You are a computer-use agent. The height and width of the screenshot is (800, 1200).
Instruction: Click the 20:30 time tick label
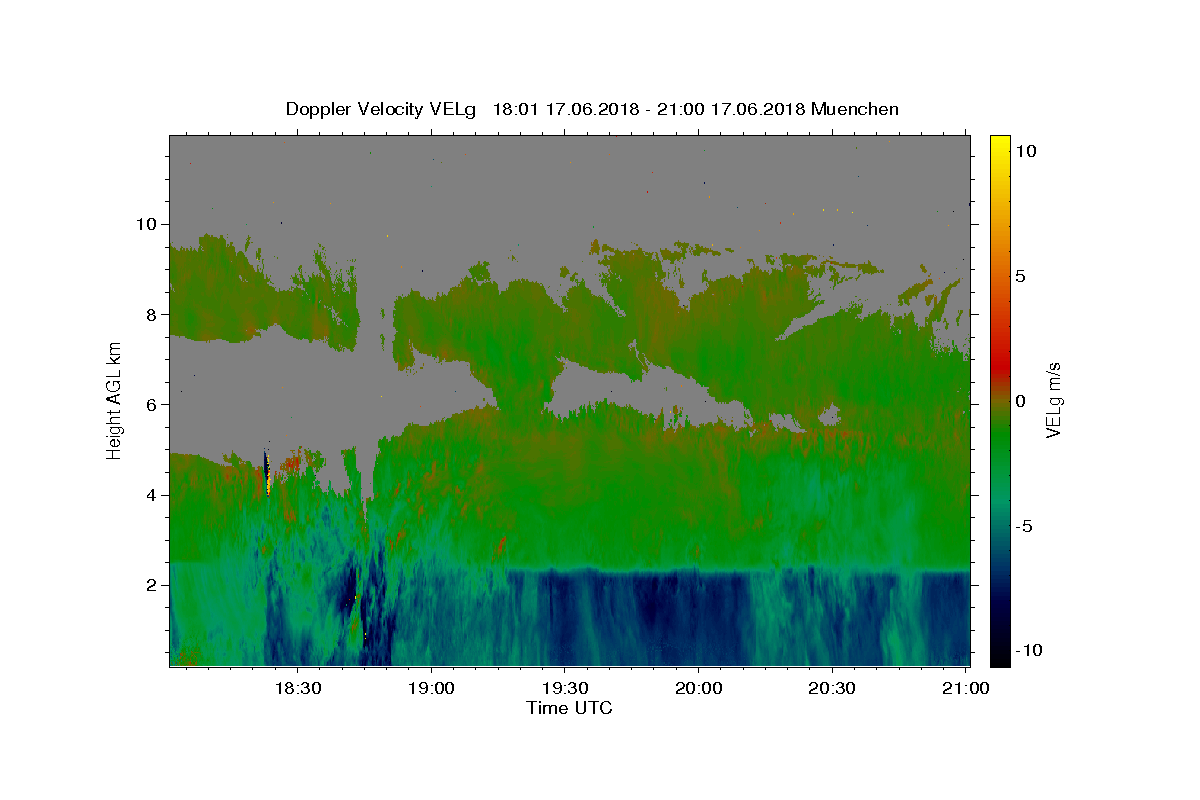(x=831, y=688)
